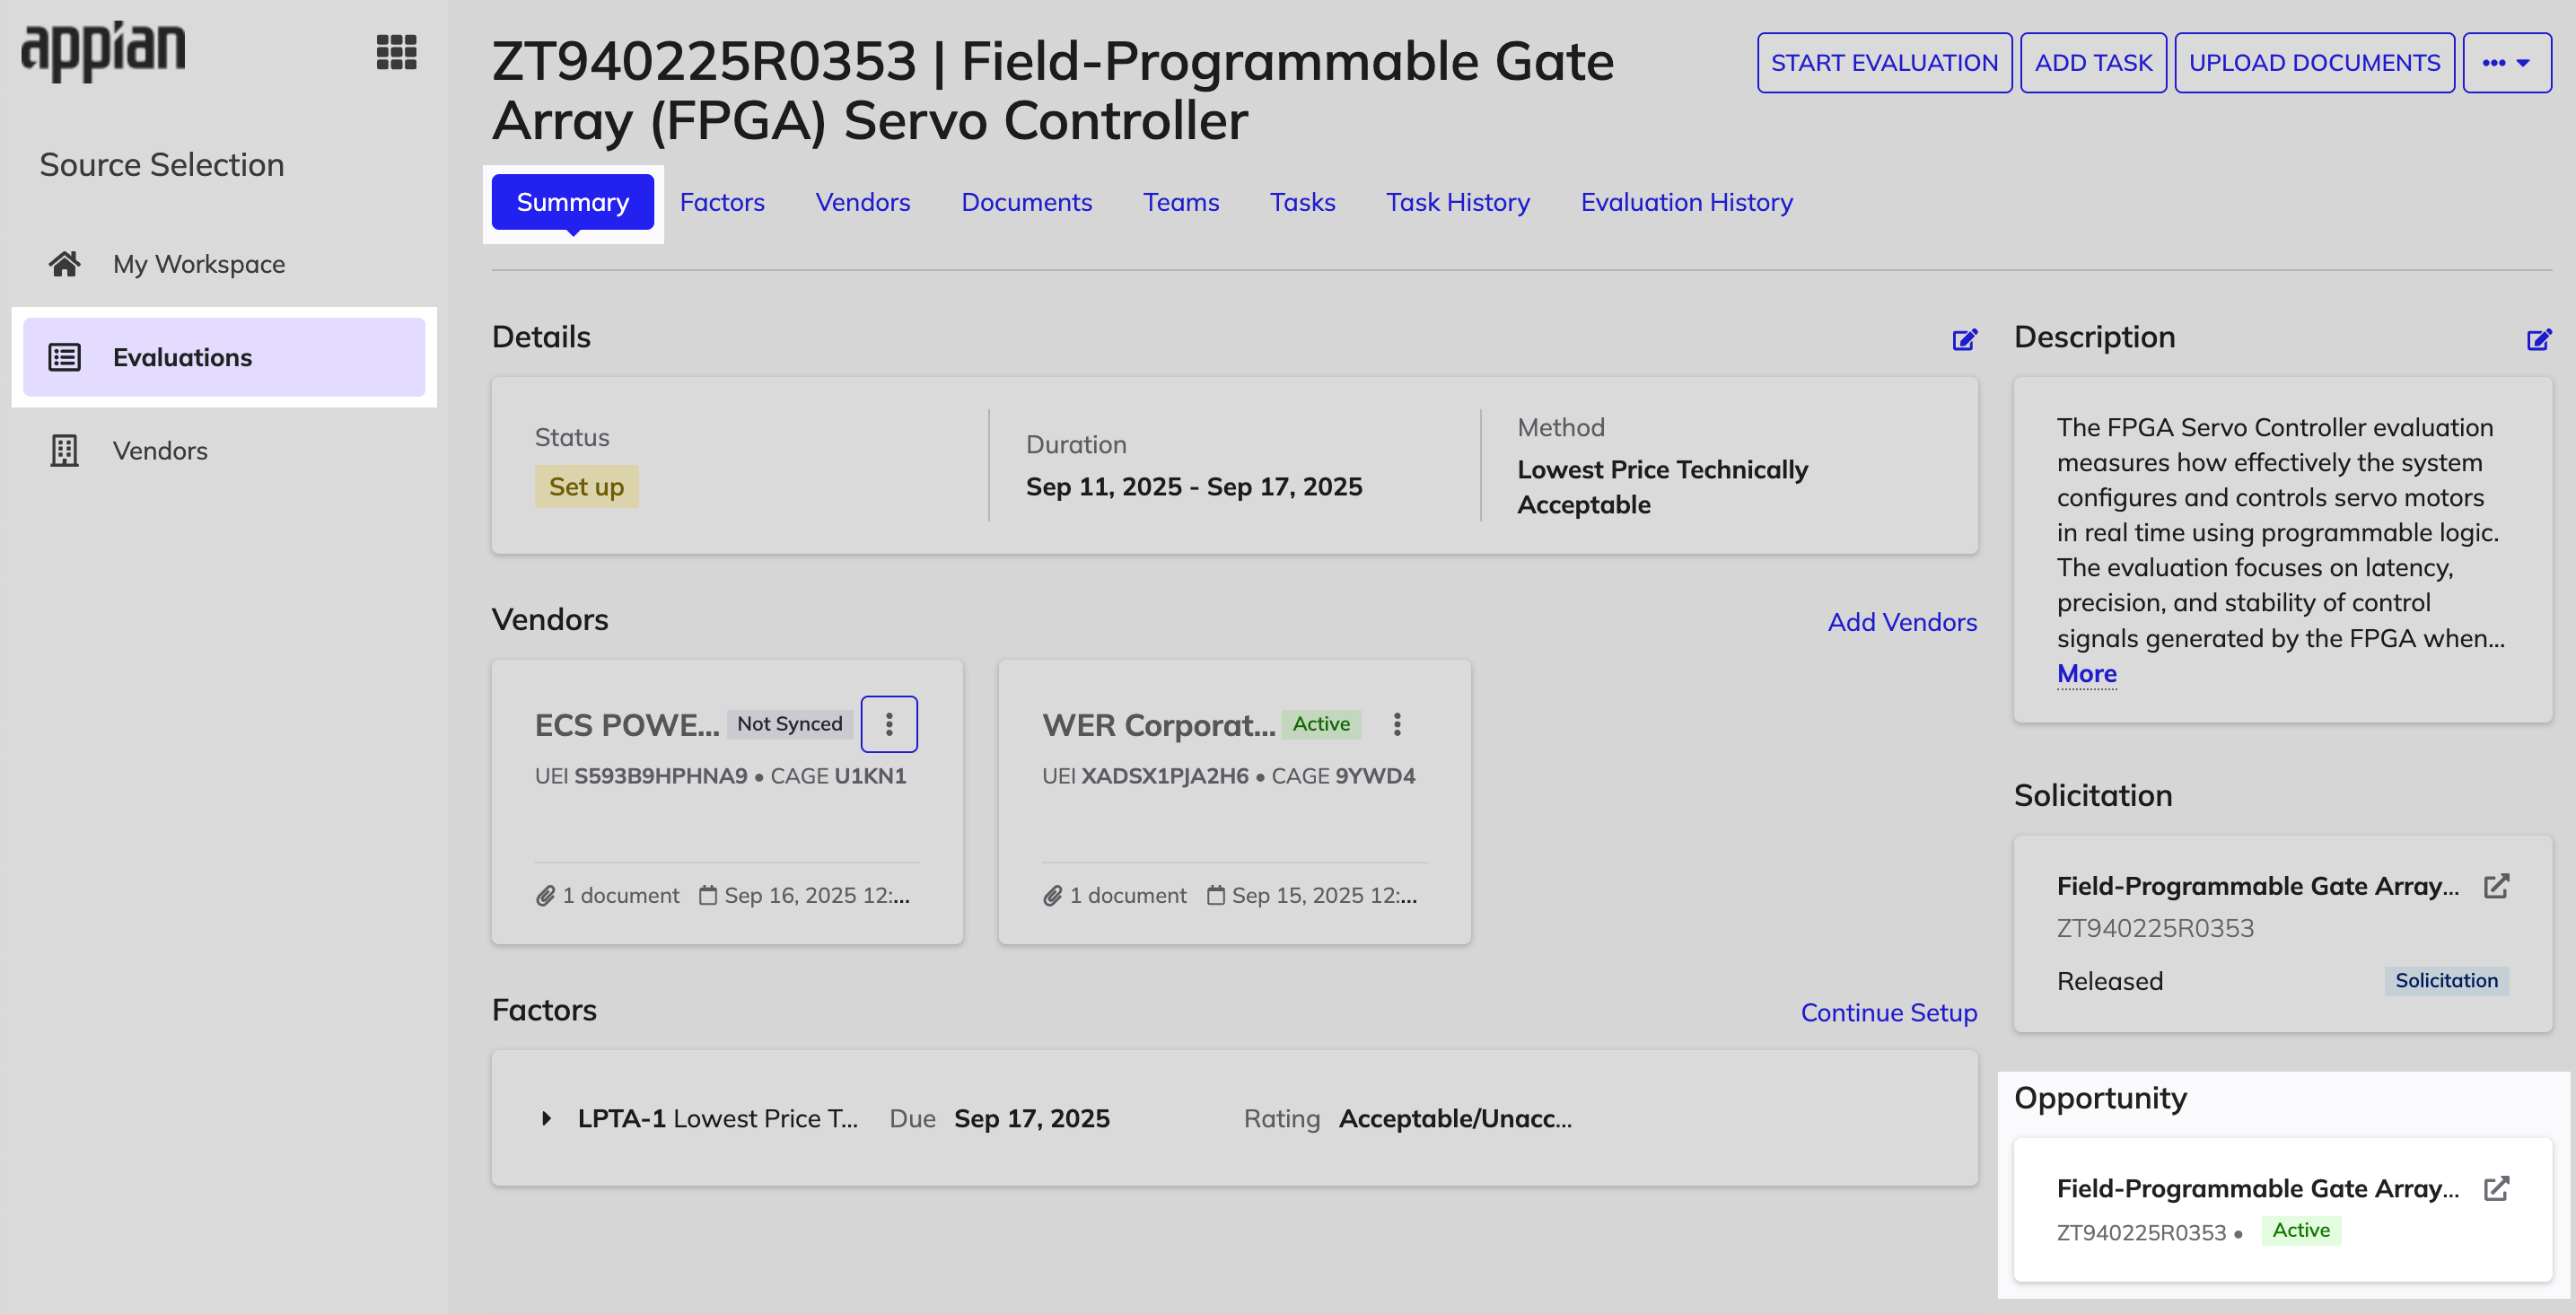Click the Active badge on WER Corporat card

click(x=1321, y=724)
